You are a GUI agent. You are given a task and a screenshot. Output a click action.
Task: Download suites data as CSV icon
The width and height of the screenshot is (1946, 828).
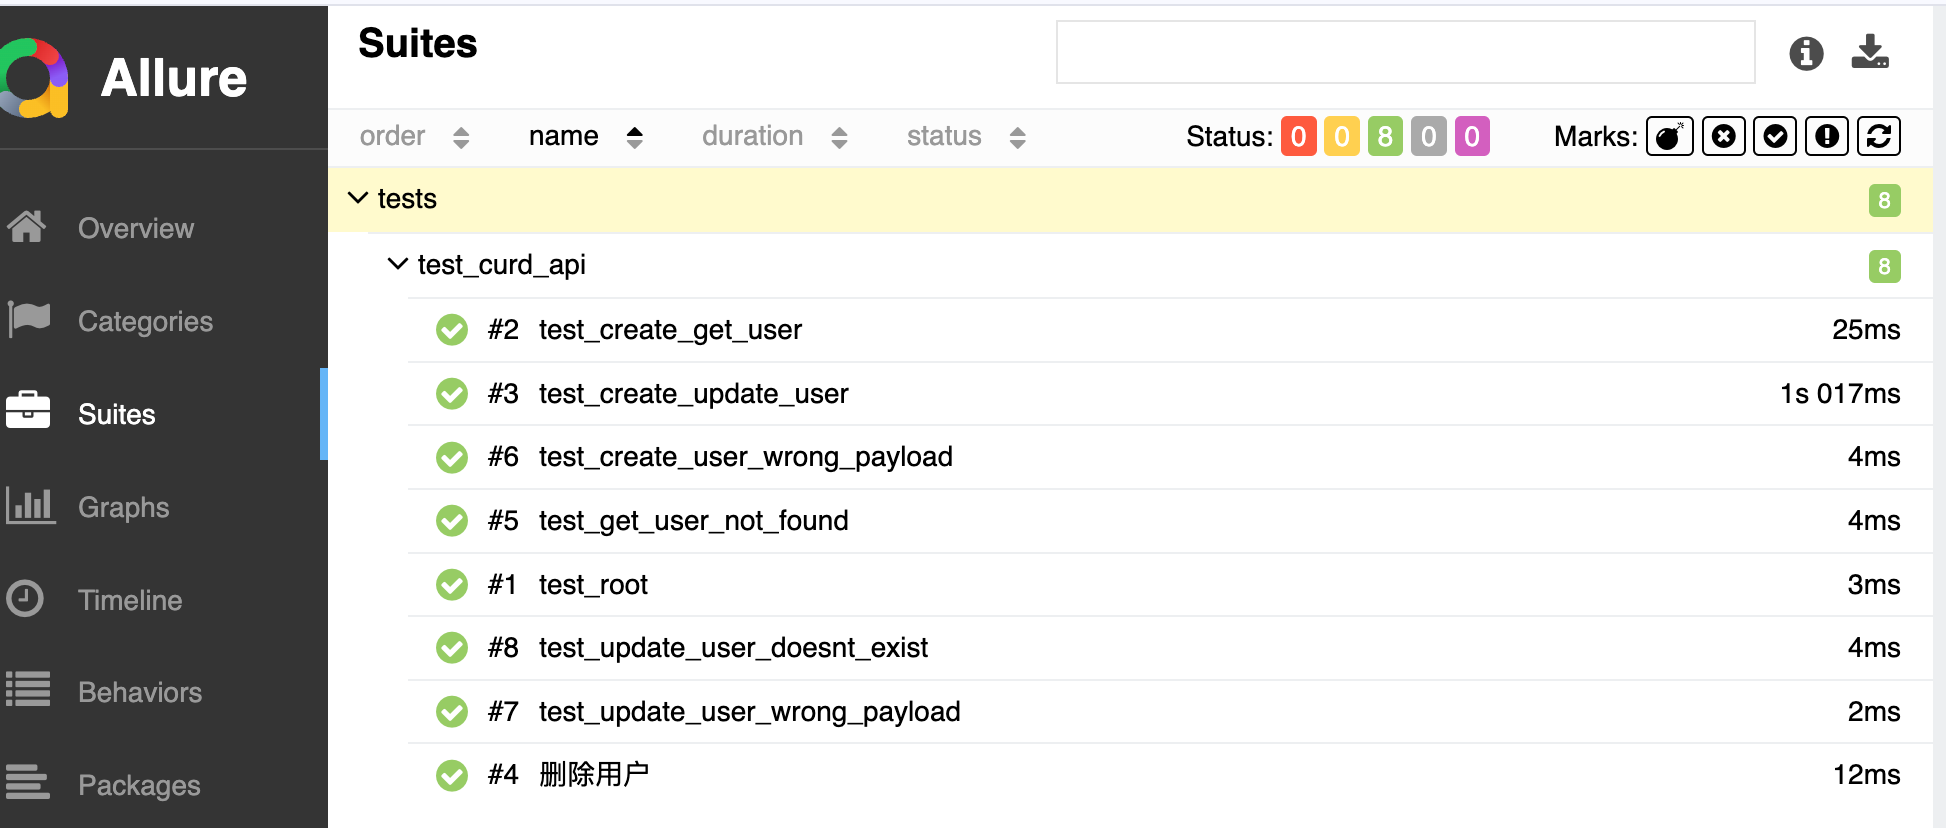(1869, 52)
